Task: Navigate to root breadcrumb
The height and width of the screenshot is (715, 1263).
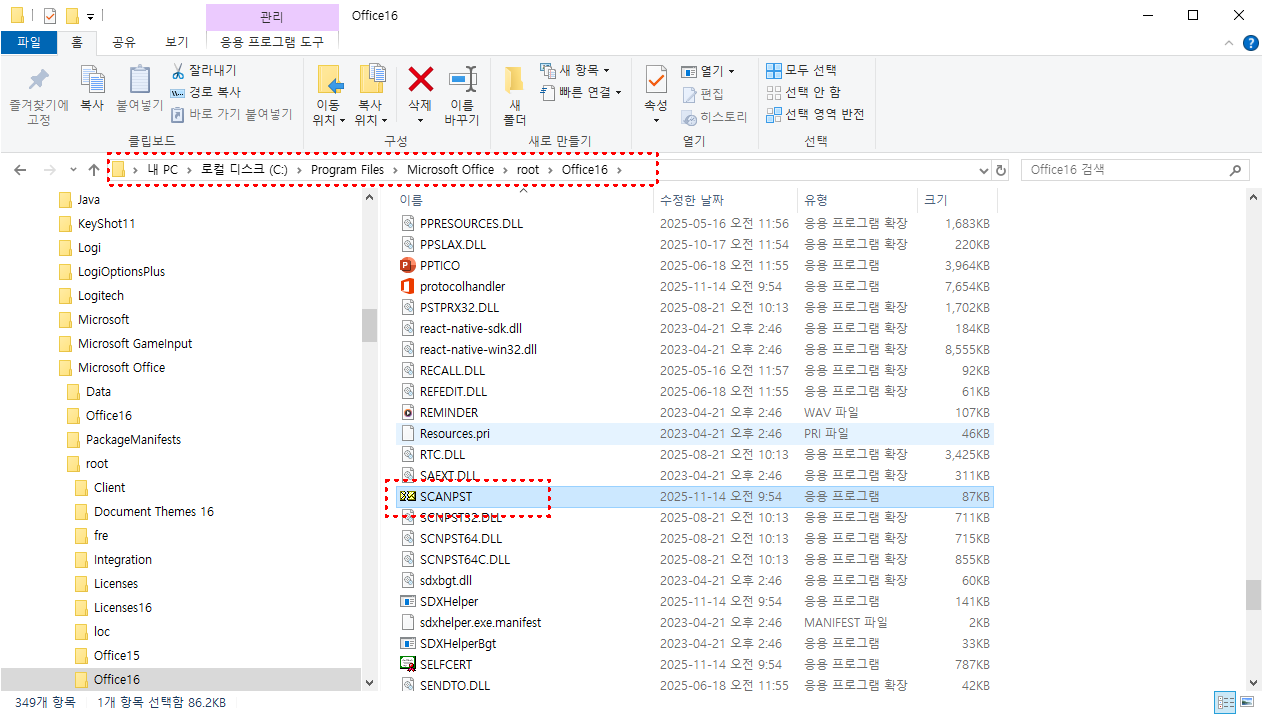Action: pyautogui.click(x=528, y=170)
